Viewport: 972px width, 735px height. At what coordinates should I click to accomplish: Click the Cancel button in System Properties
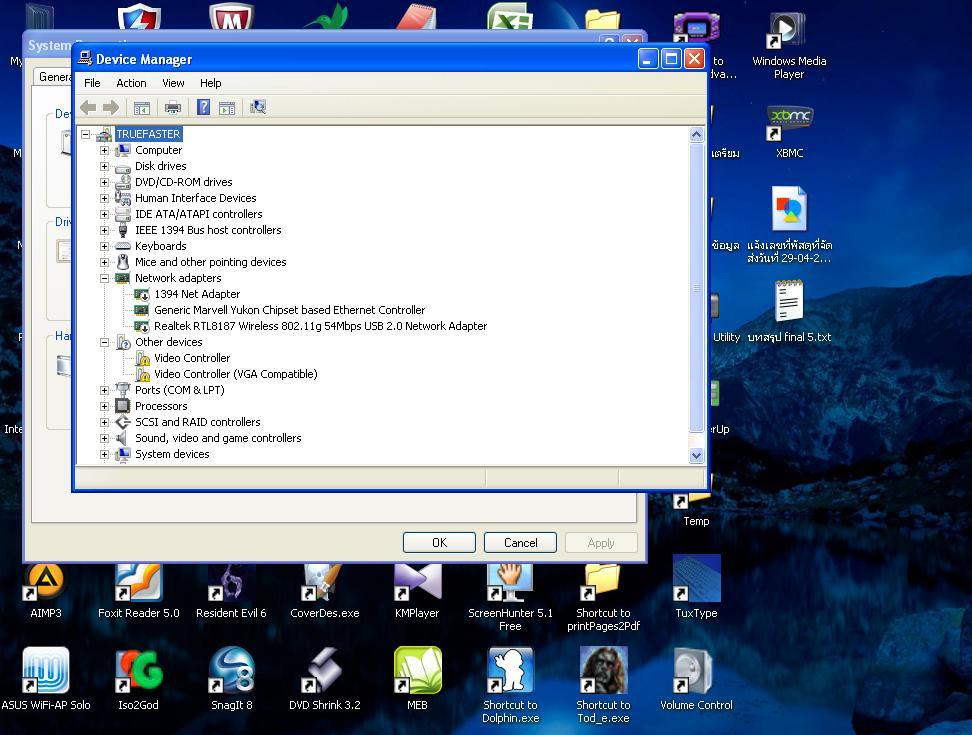[520, 542]
